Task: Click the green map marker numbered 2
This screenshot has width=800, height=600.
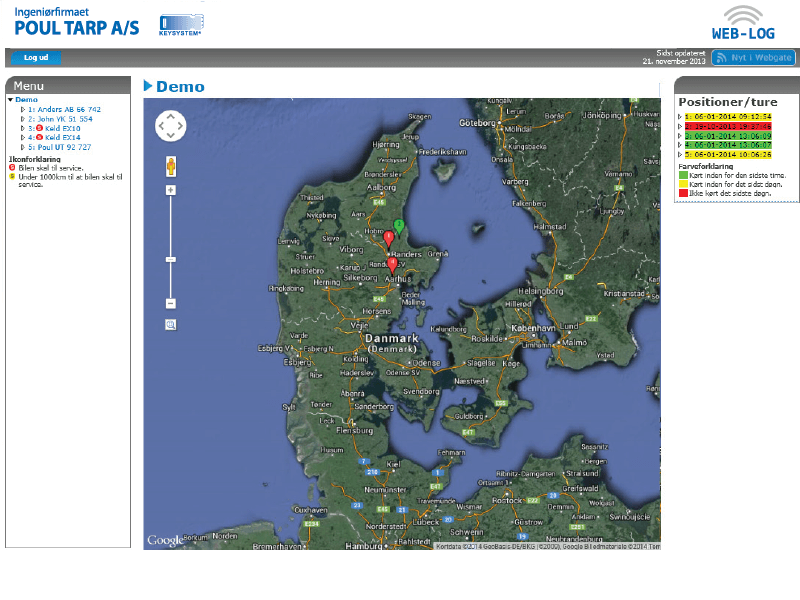Action: [399, 226]
